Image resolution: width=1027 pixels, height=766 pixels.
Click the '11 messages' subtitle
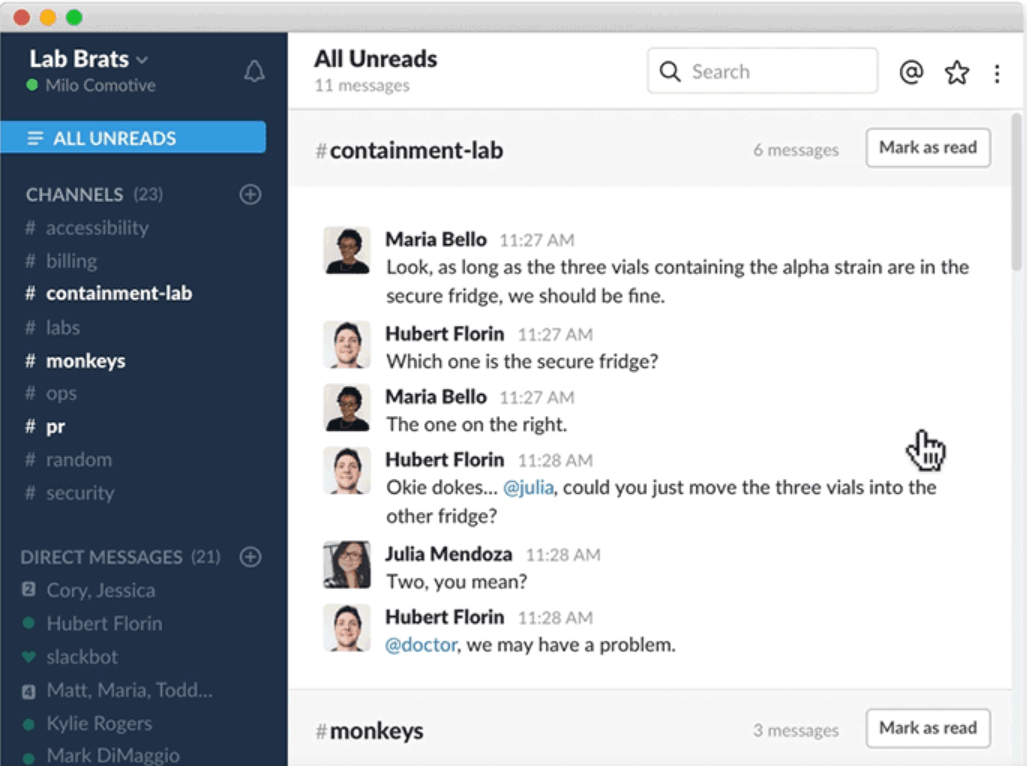(362, 86)
